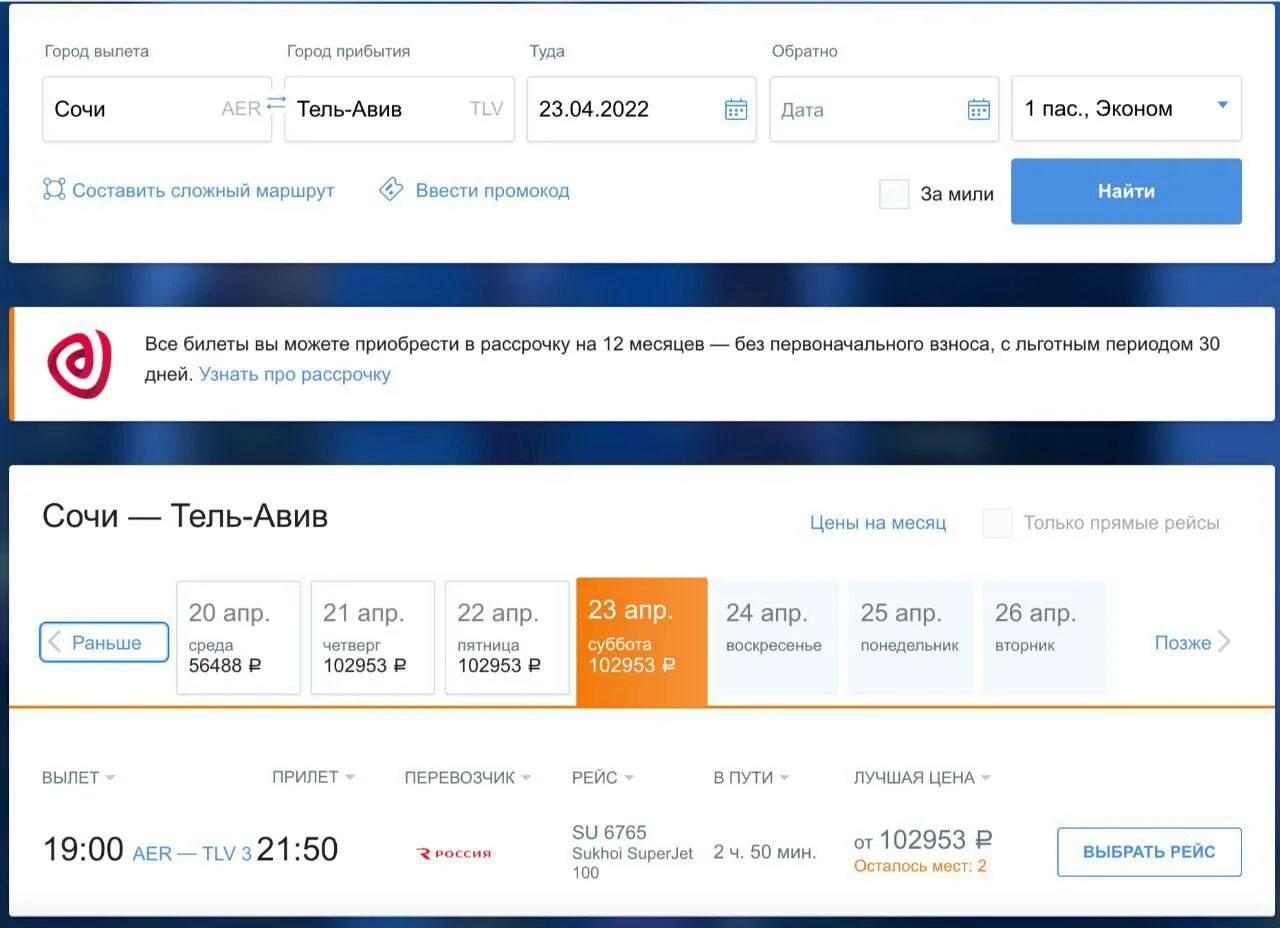The height and width of the screenshot is (928, 1280).
Task: Sort by В ПУТИ column
Action: point(751,778)
